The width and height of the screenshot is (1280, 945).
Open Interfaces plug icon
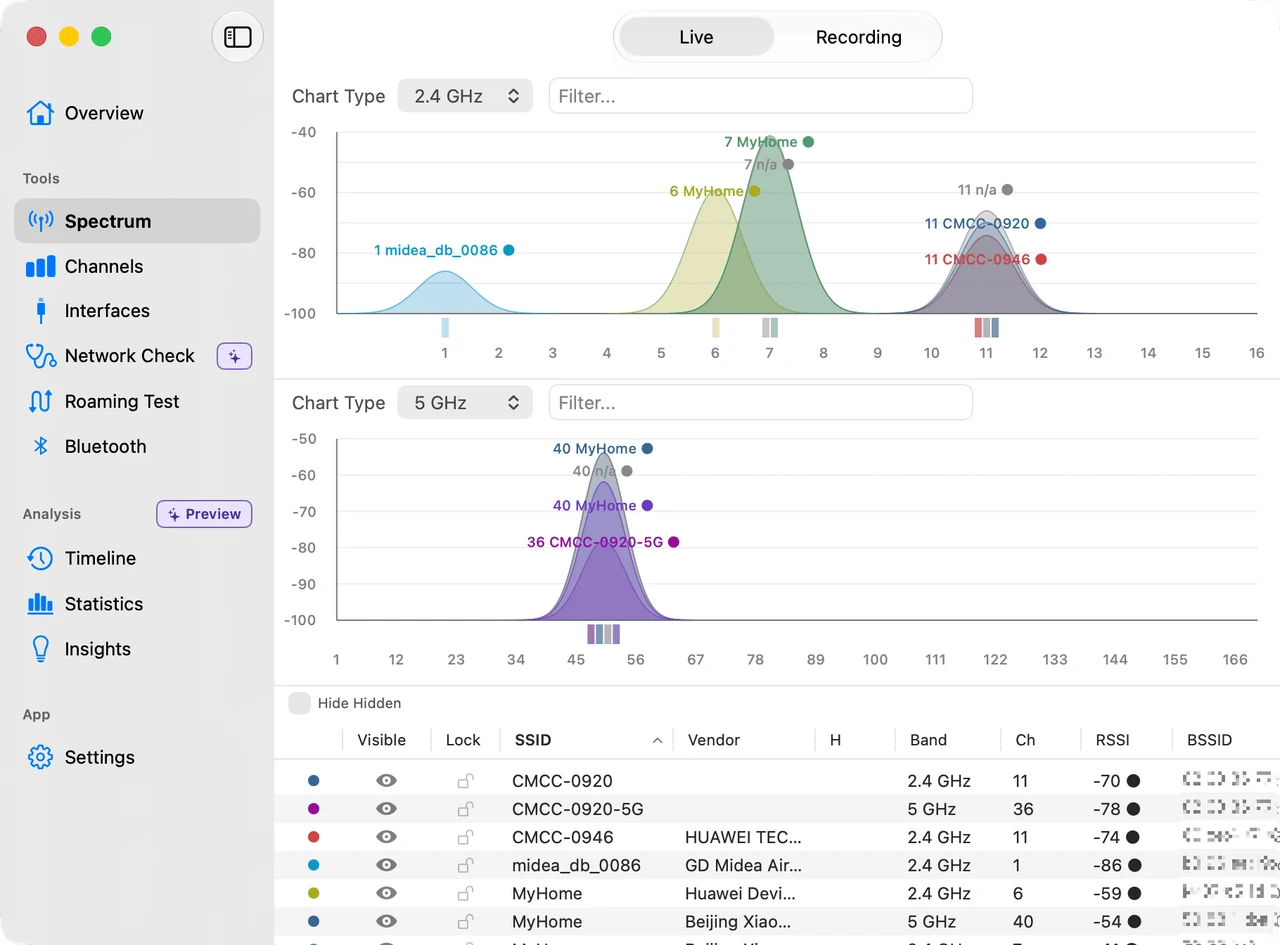coord(41,311)
